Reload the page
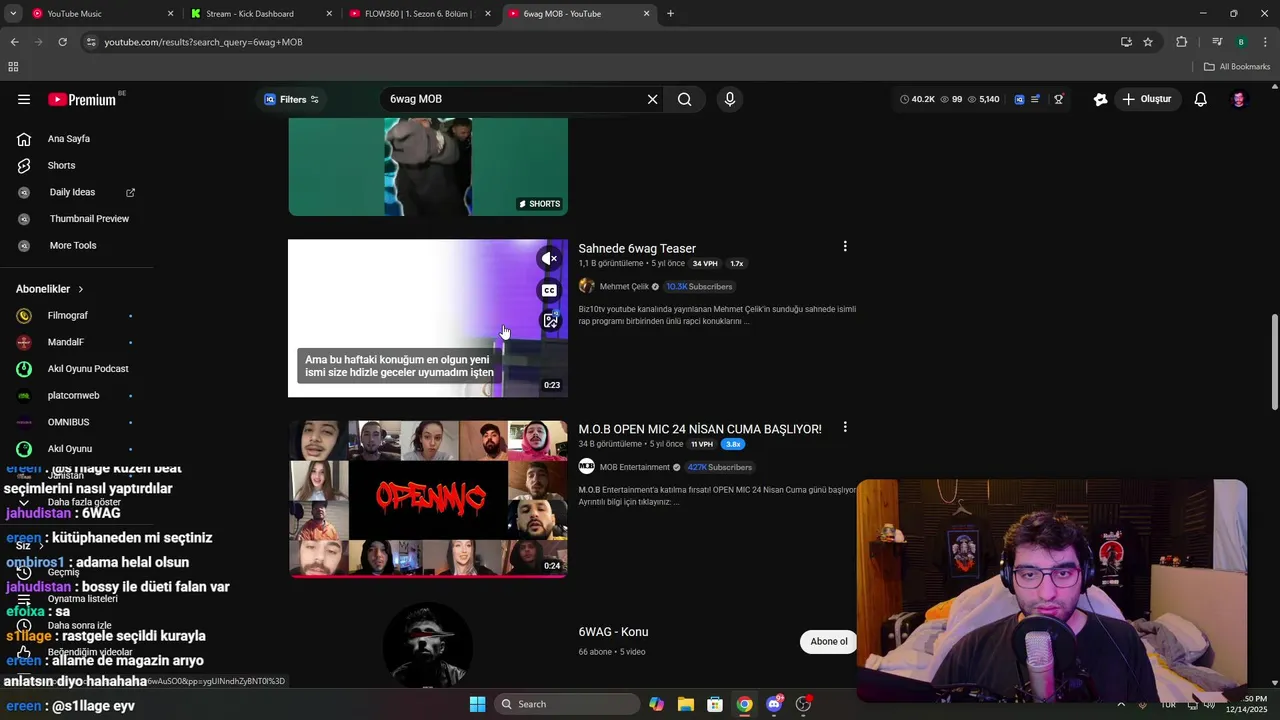This screenshot has width=1280, height=720. click(62, 42)
